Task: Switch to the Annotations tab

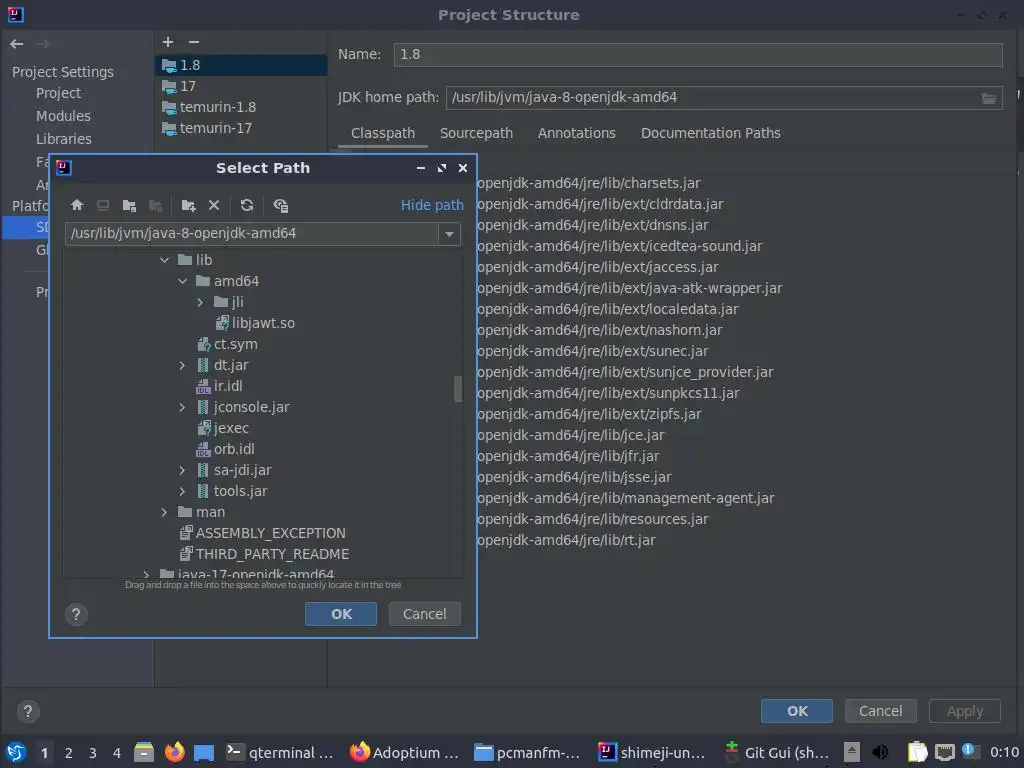Action: pos(577,133)
